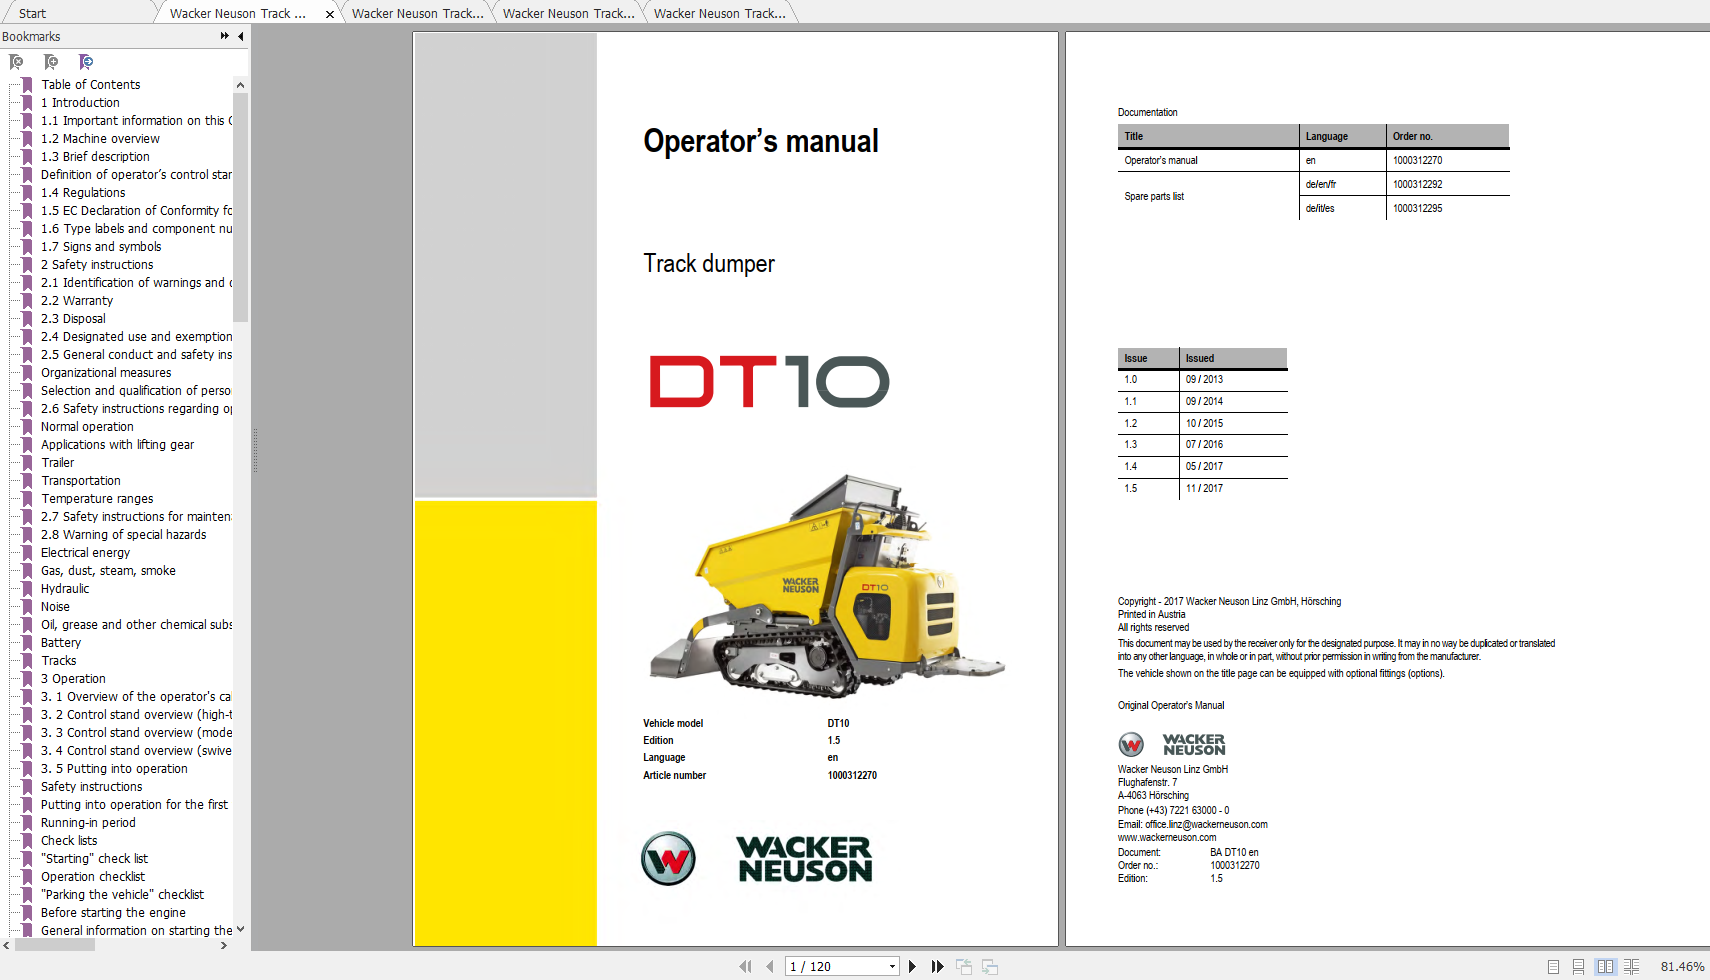This screenshot has width=1710, height=980.
Task: Click bookmarks vertical scrollbar up arrow
Action: tap(240, 85)
